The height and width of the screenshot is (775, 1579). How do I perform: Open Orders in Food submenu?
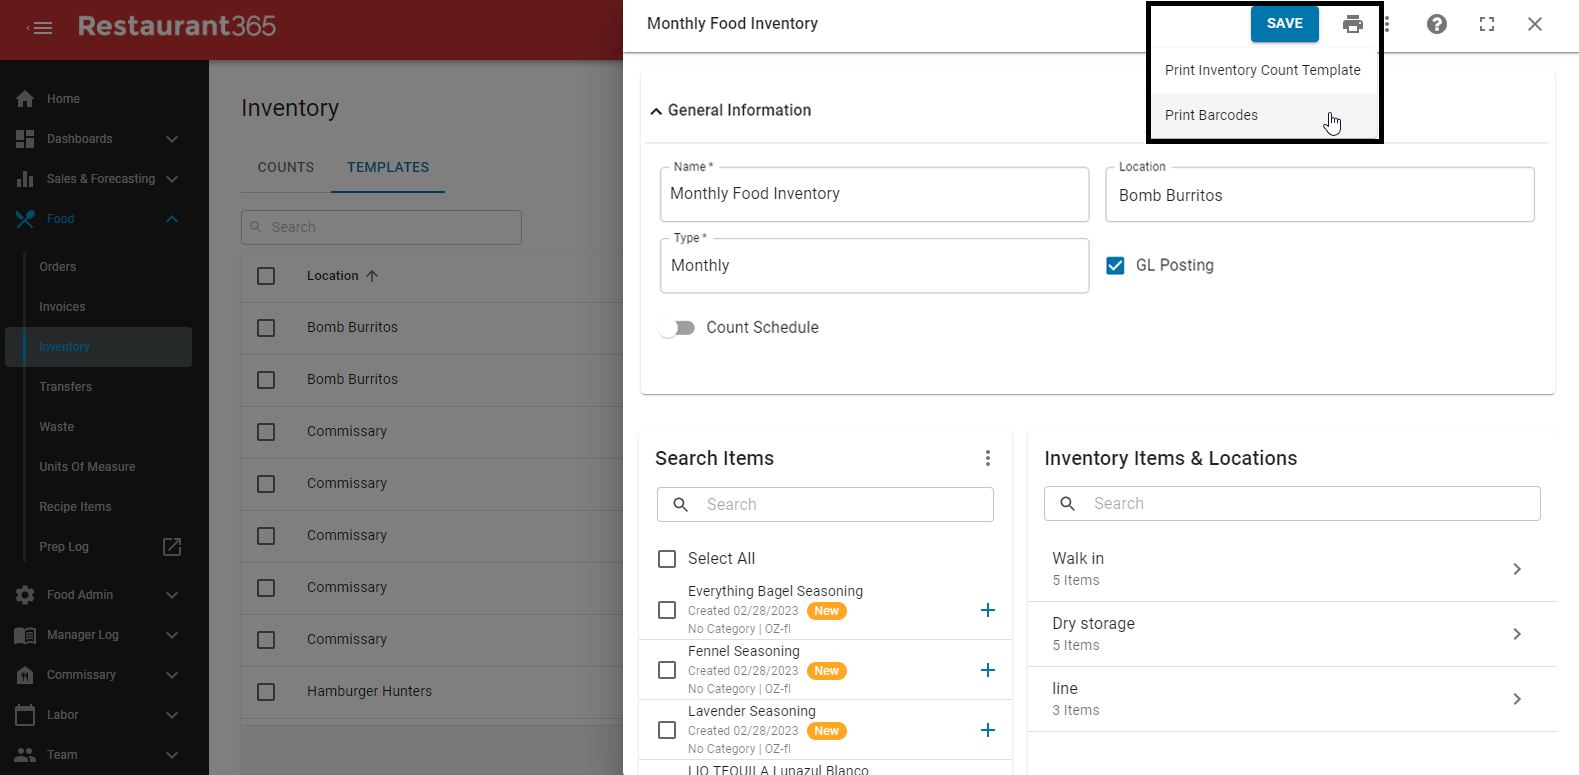[58, 267]
